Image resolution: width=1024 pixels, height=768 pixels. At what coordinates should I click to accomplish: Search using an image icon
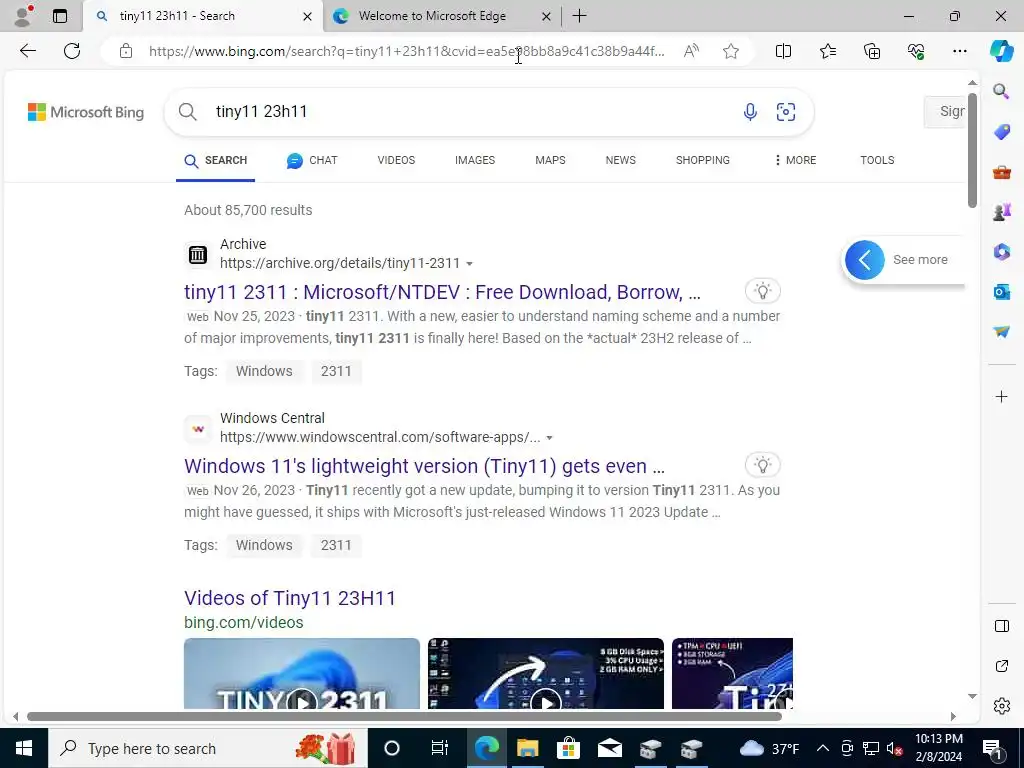point(786,112)
